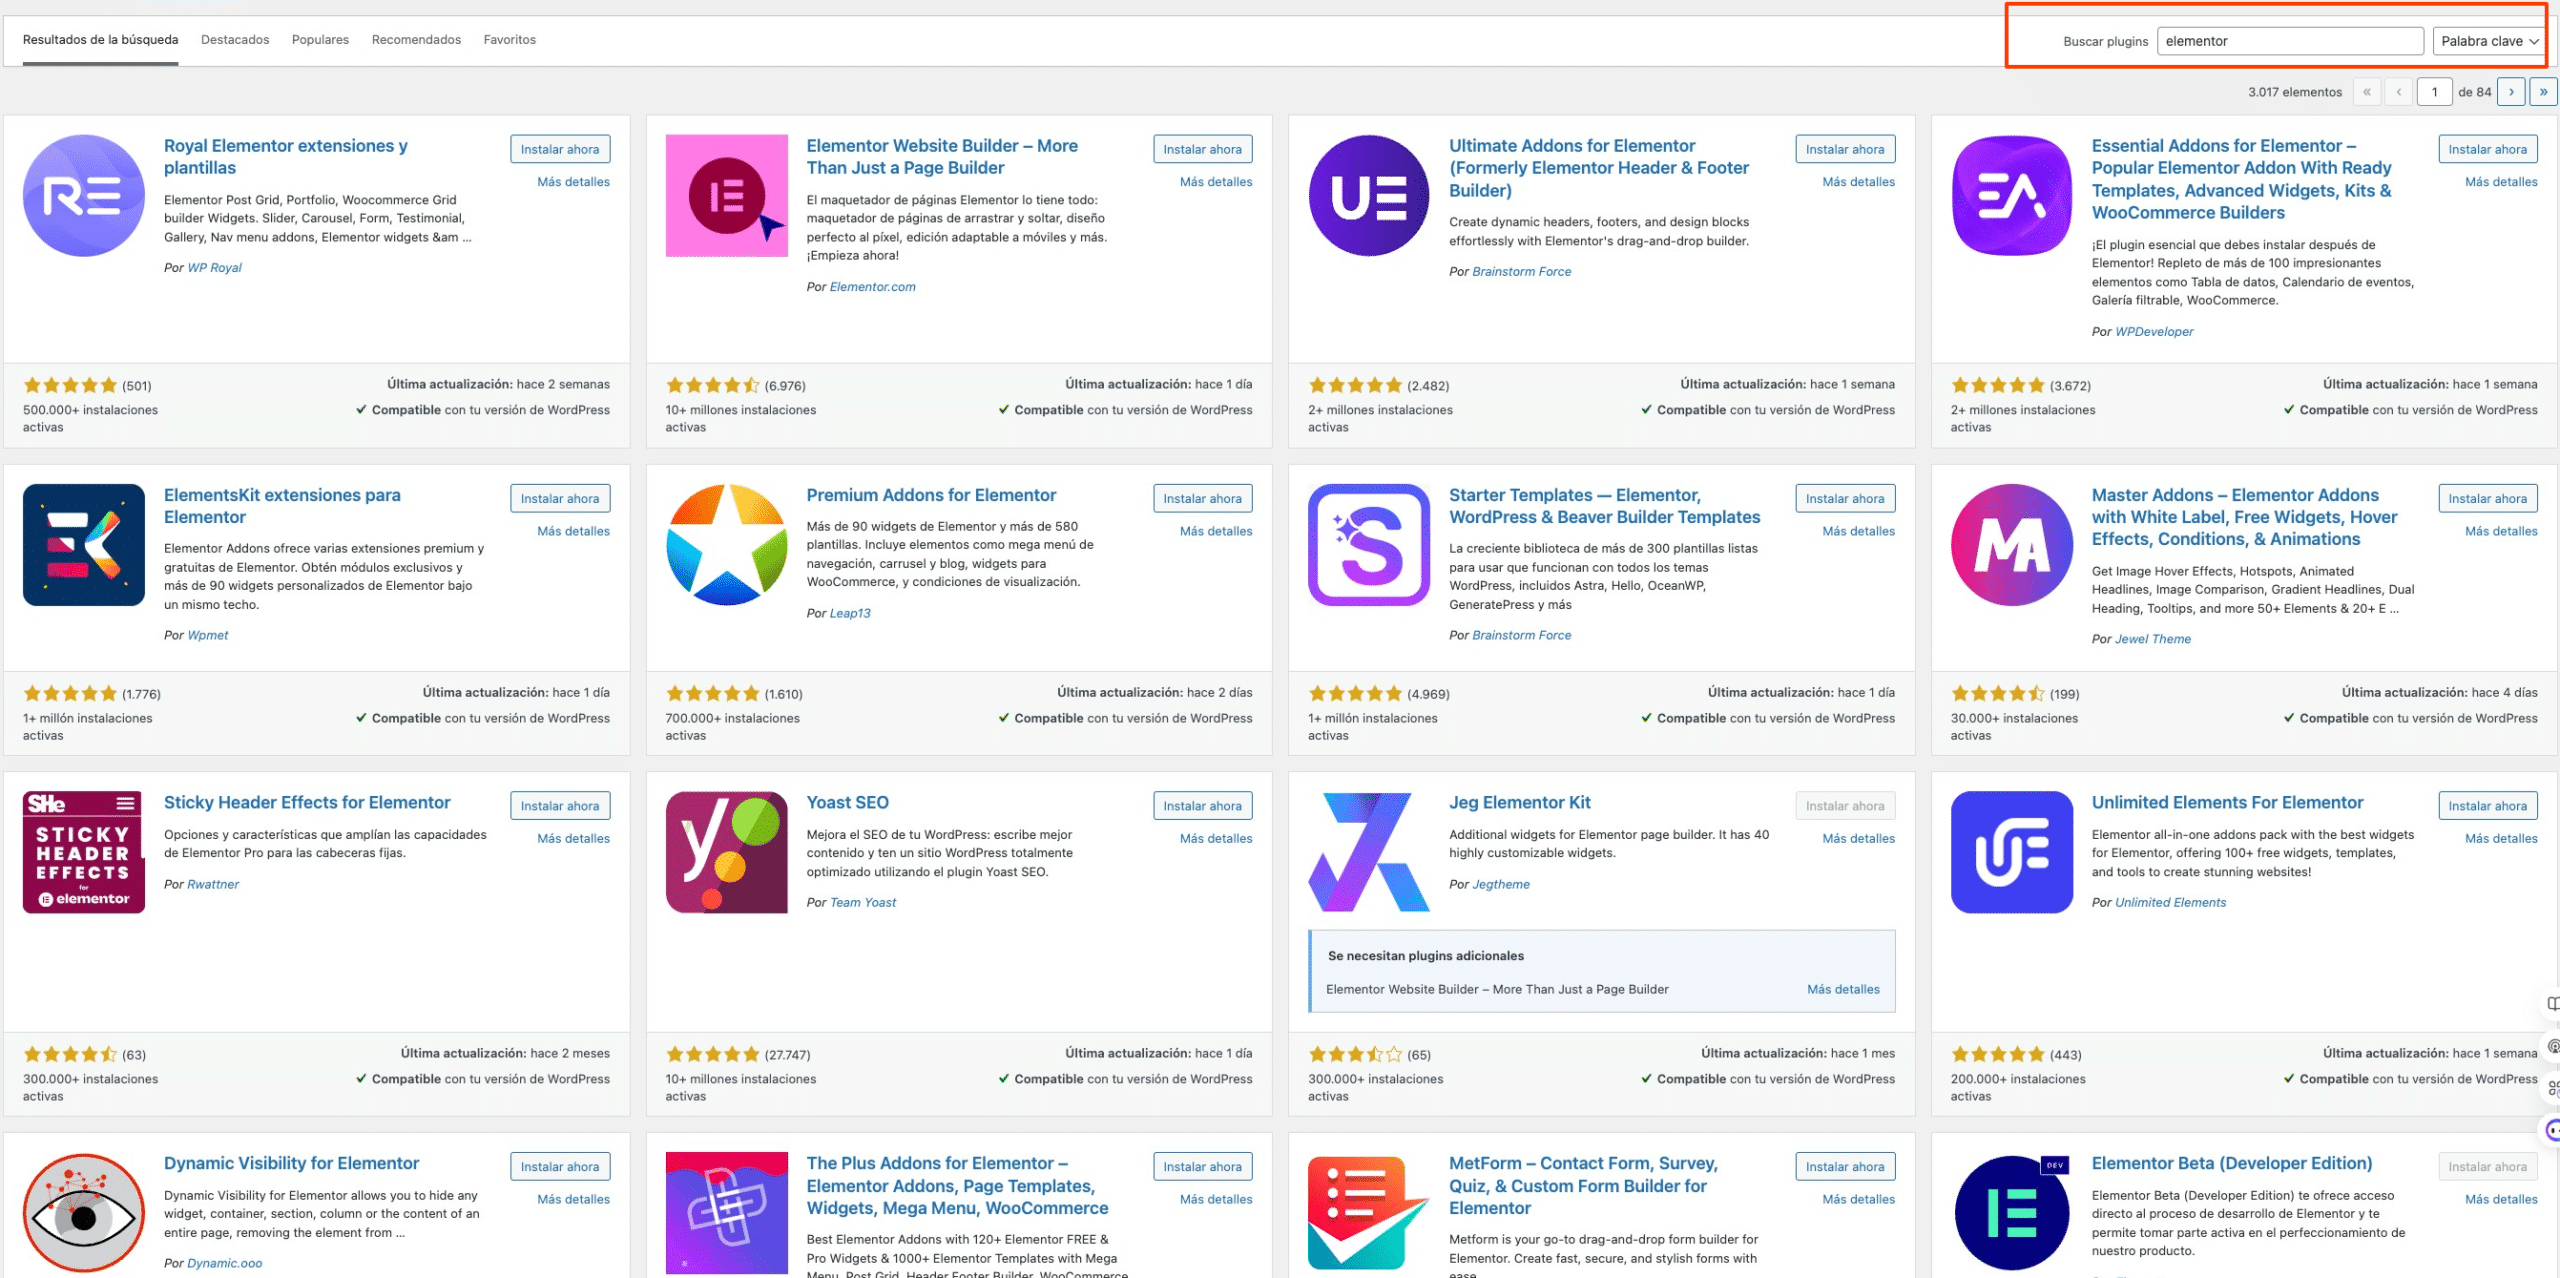Click the Elementor Website Builder pink icon
The width and height of the screenshot is (2560, 1278).
pyautogui.click(x=727, y=196)
